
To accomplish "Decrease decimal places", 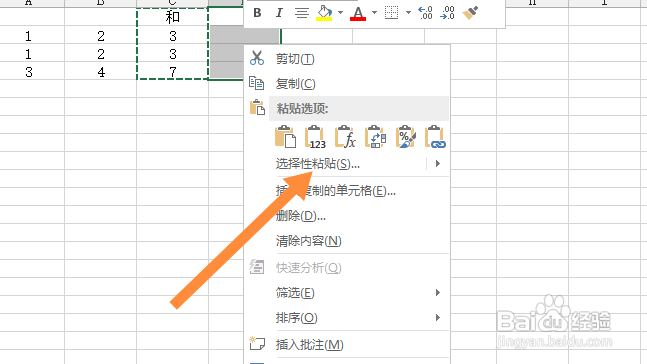I will (447, 13).
